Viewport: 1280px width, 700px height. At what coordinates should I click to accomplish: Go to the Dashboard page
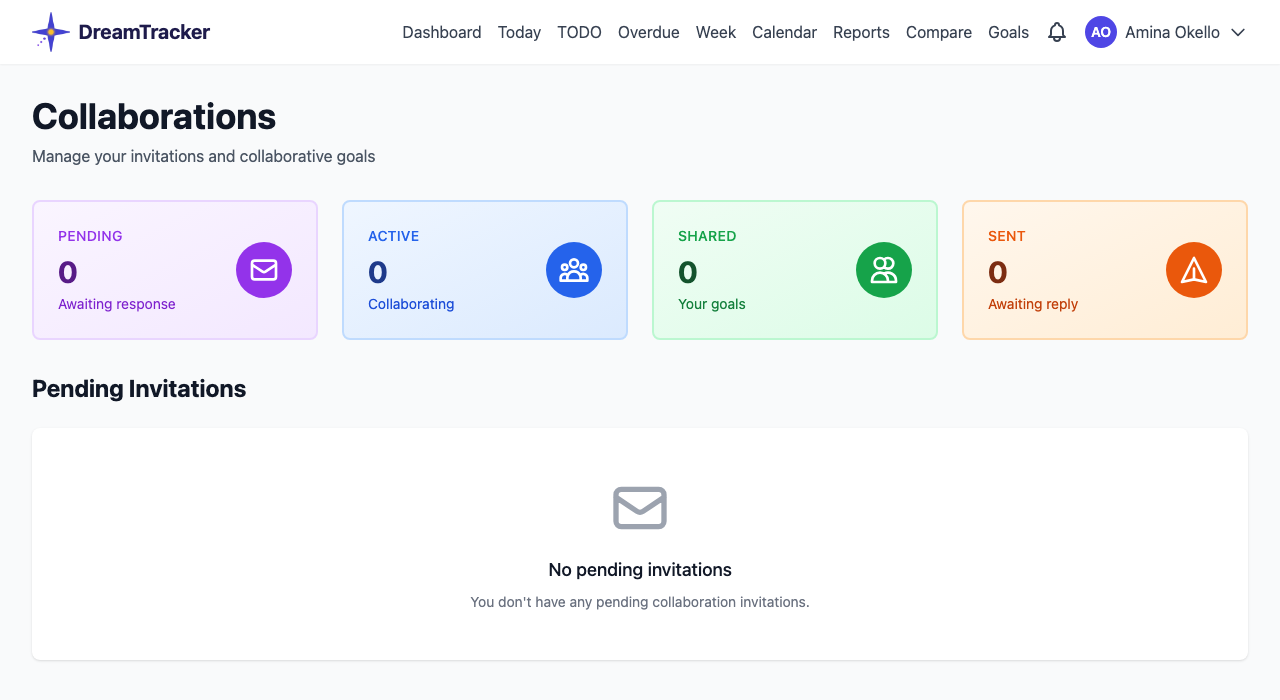click(x=442, y=32)
